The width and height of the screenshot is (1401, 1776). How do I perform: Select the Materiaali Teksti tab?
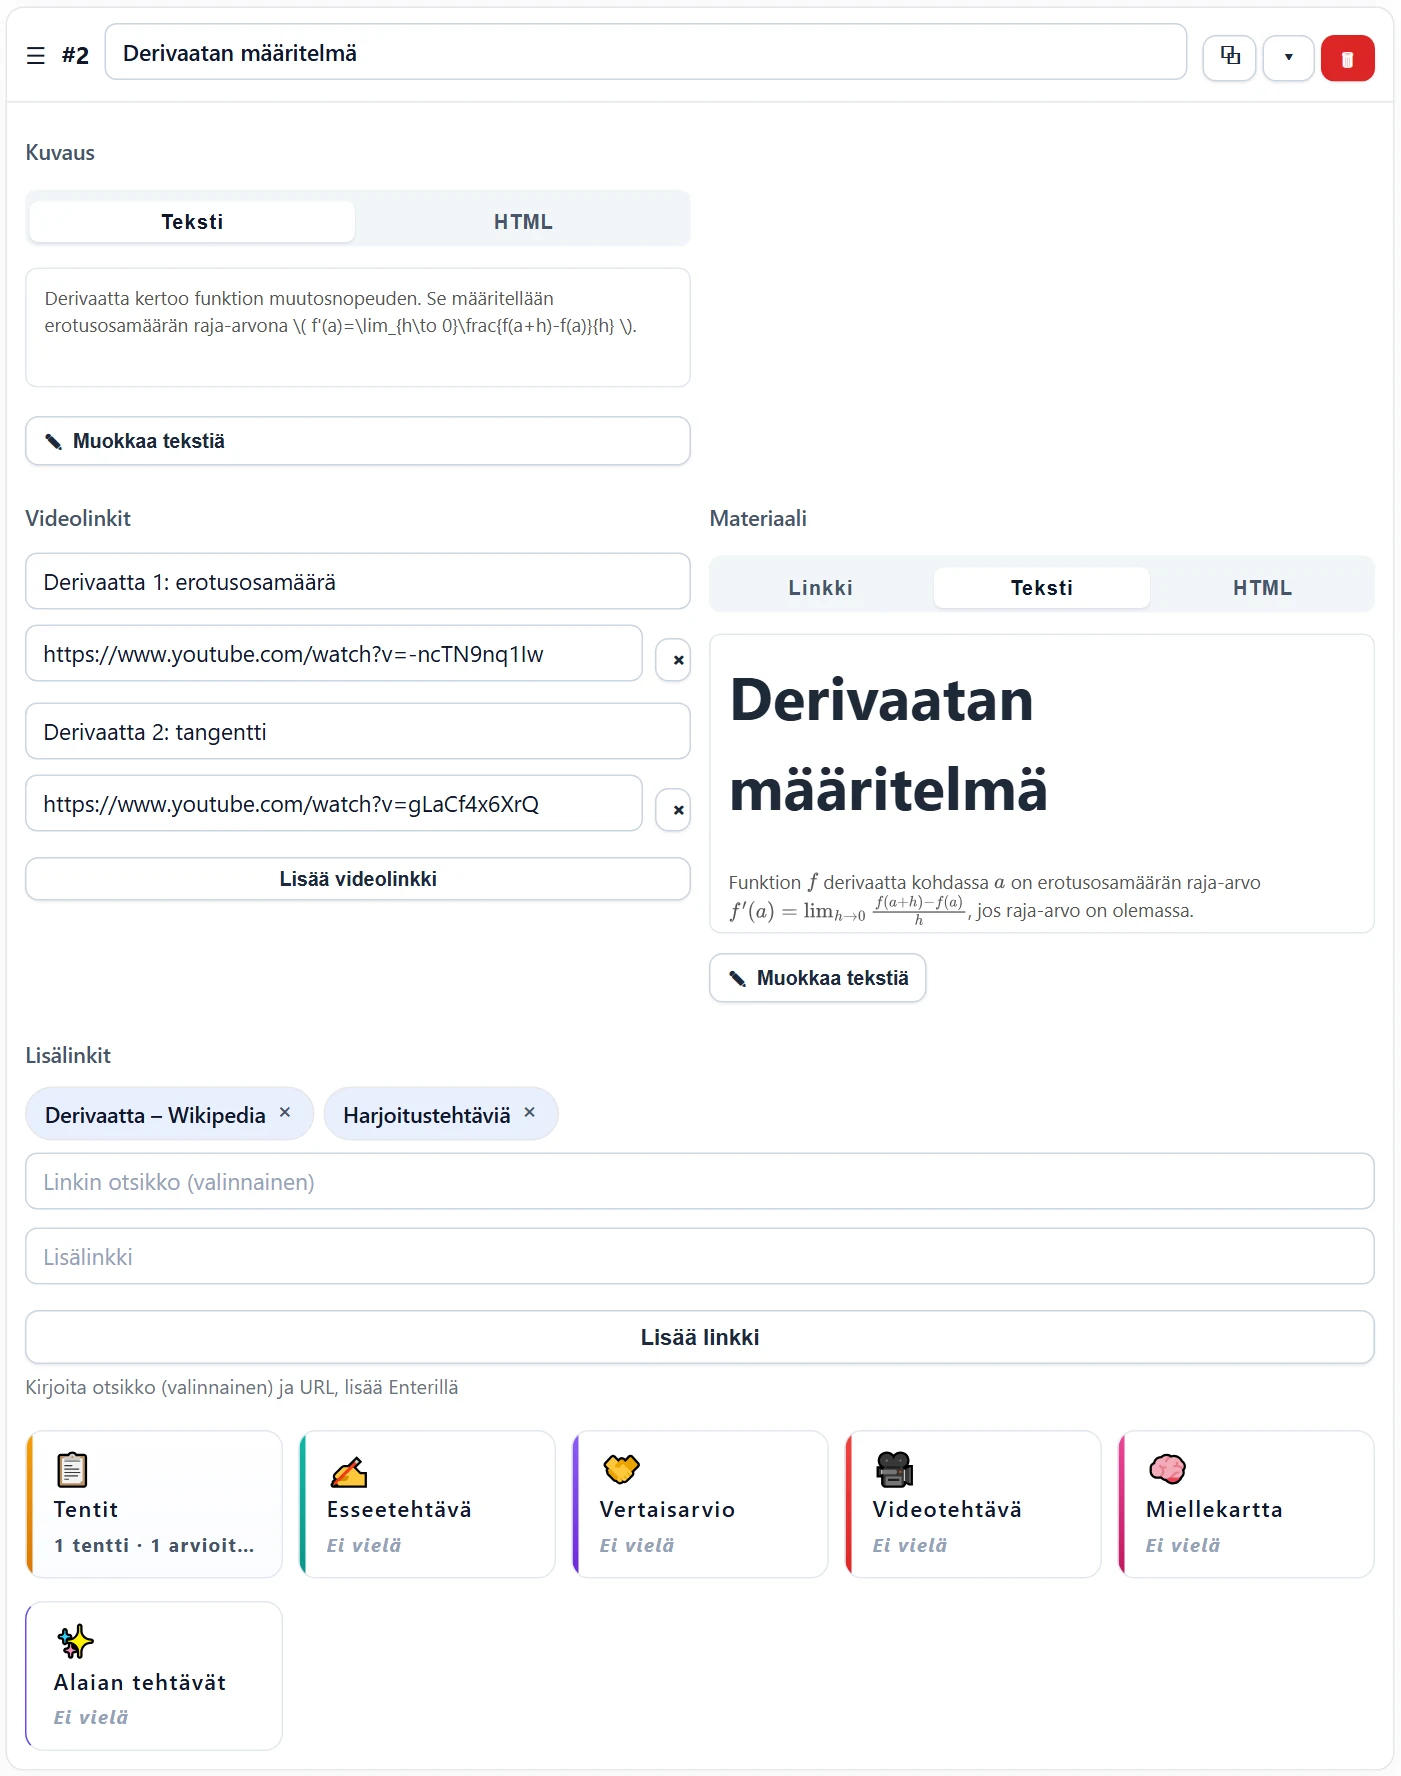(x=1042, y=588)
